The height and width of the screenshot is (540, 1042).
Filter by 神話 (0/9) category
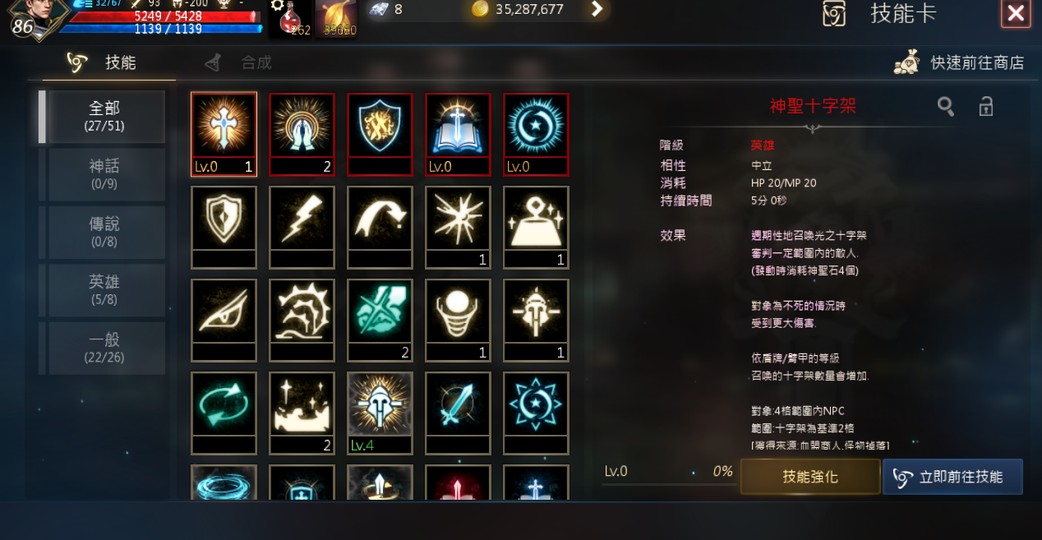[x=104, y=174]
